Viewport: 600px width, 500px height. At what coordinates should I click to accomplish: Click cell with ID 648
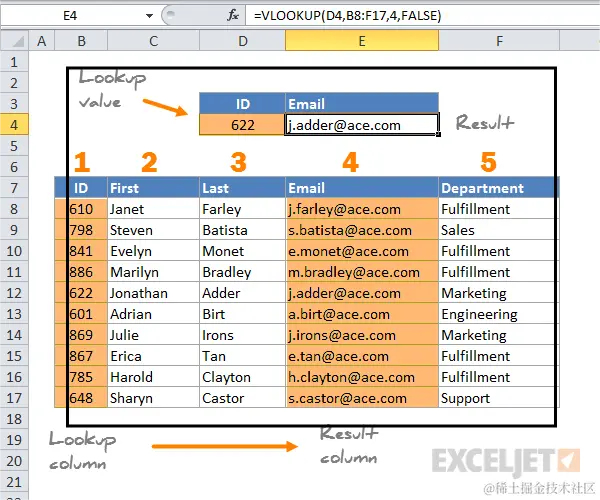coord(81,398)
